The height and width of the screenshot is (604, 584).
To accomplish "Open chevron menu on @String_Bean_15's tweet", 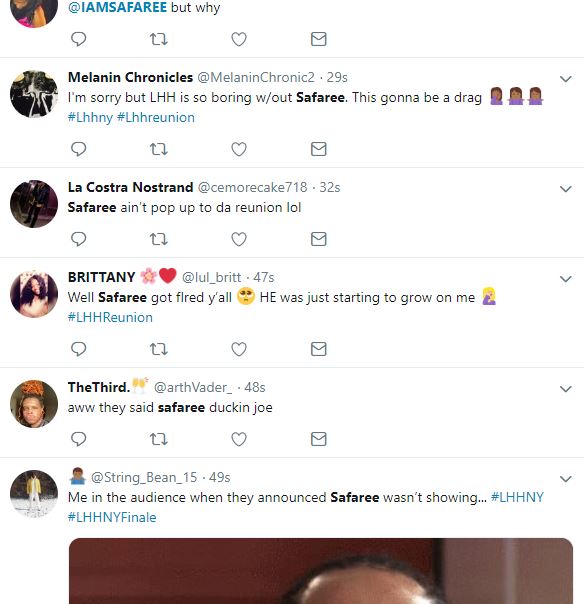I will pyautogui.click(x=565, y=479).
